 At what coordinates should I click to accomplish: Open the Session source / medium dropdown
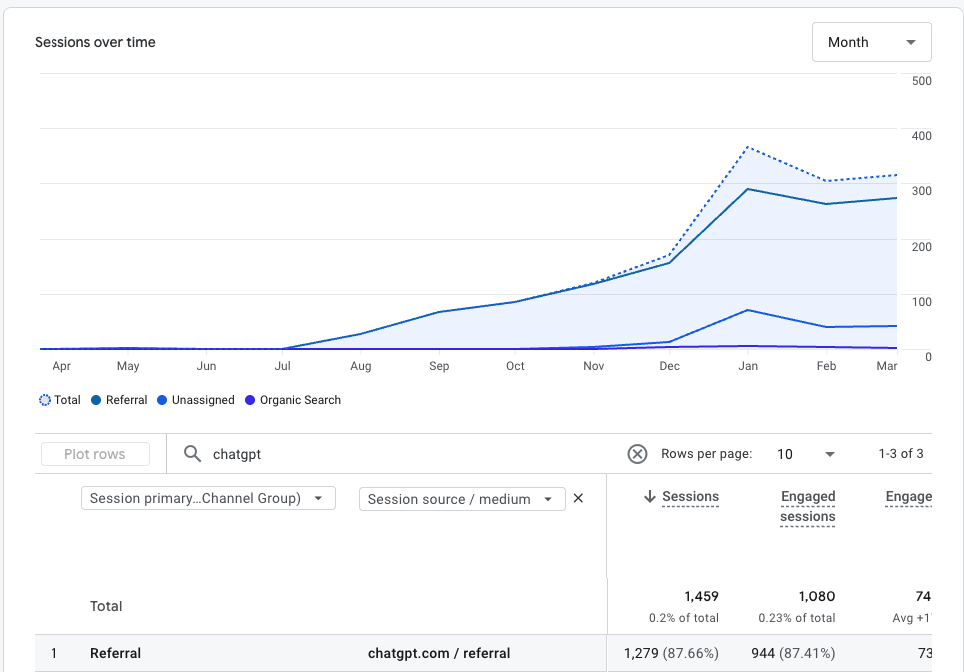[x=460, y=498]
